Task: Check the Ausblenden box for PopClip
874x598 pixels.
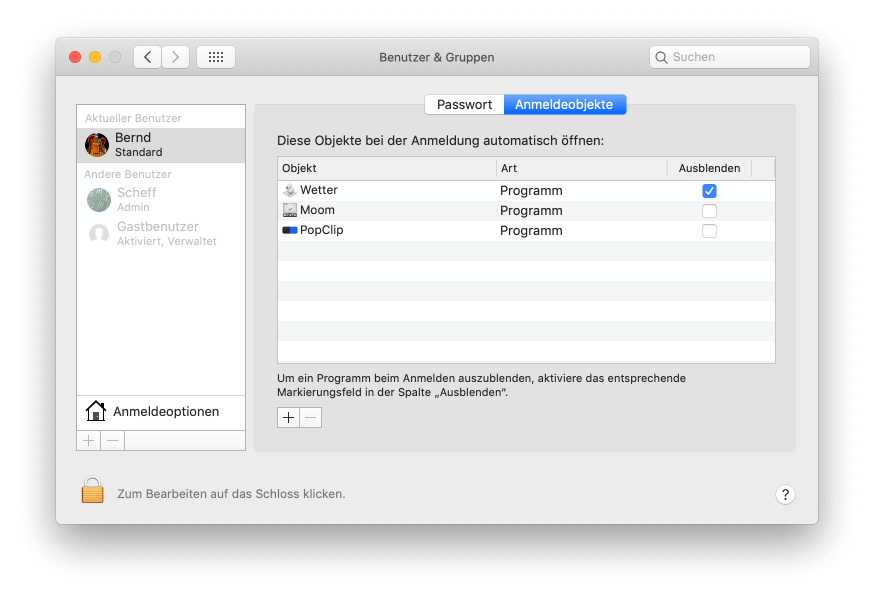Action: pos(709,231)
